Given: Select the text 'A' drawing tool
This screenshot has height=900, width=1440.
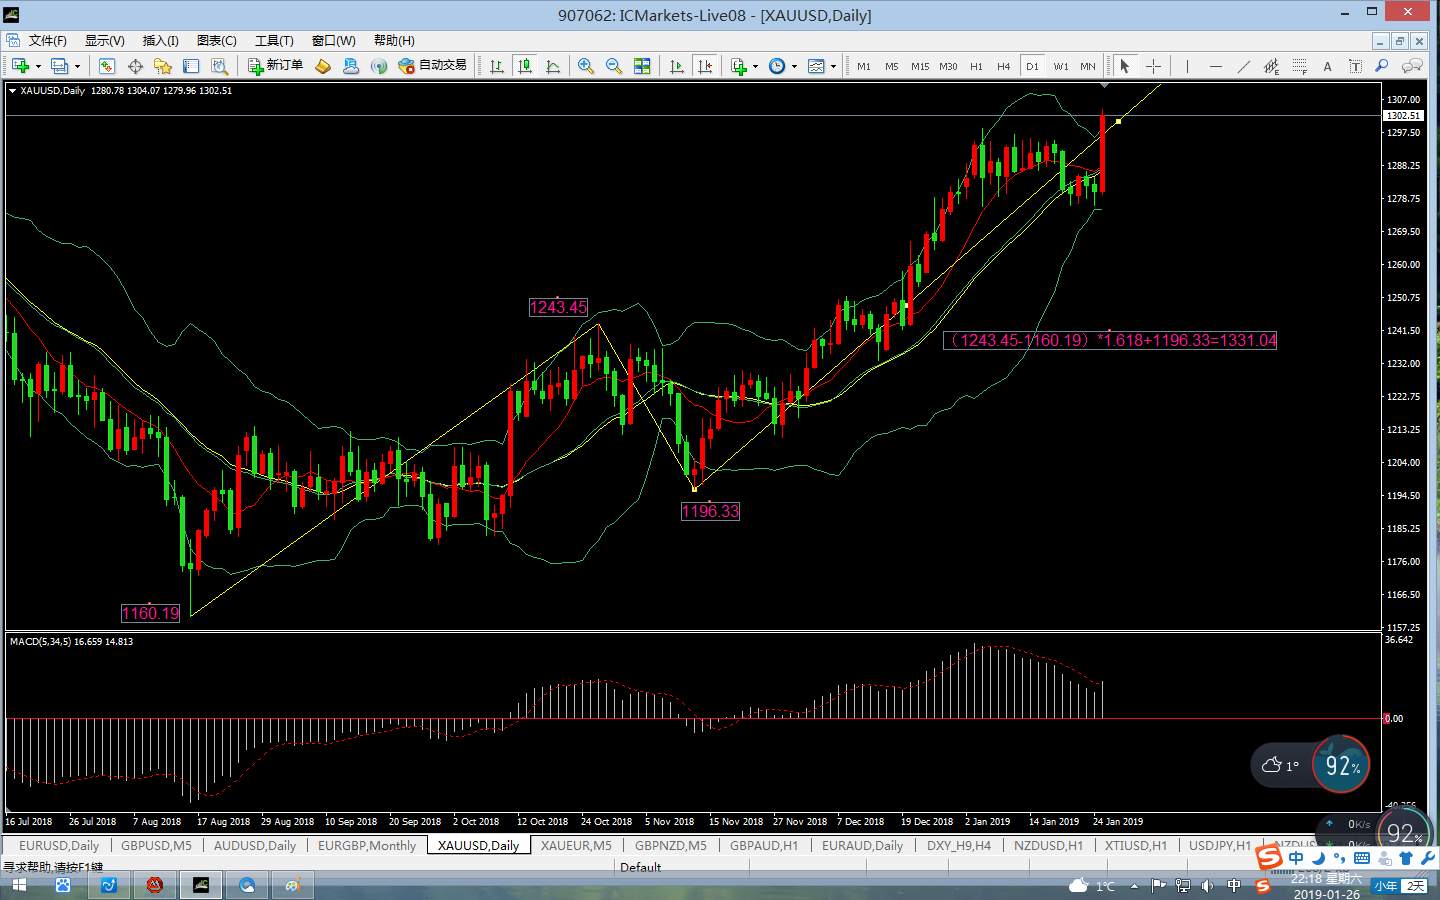Looking at the screenshot, I should pyautogui.click(x=1327, y=66).
